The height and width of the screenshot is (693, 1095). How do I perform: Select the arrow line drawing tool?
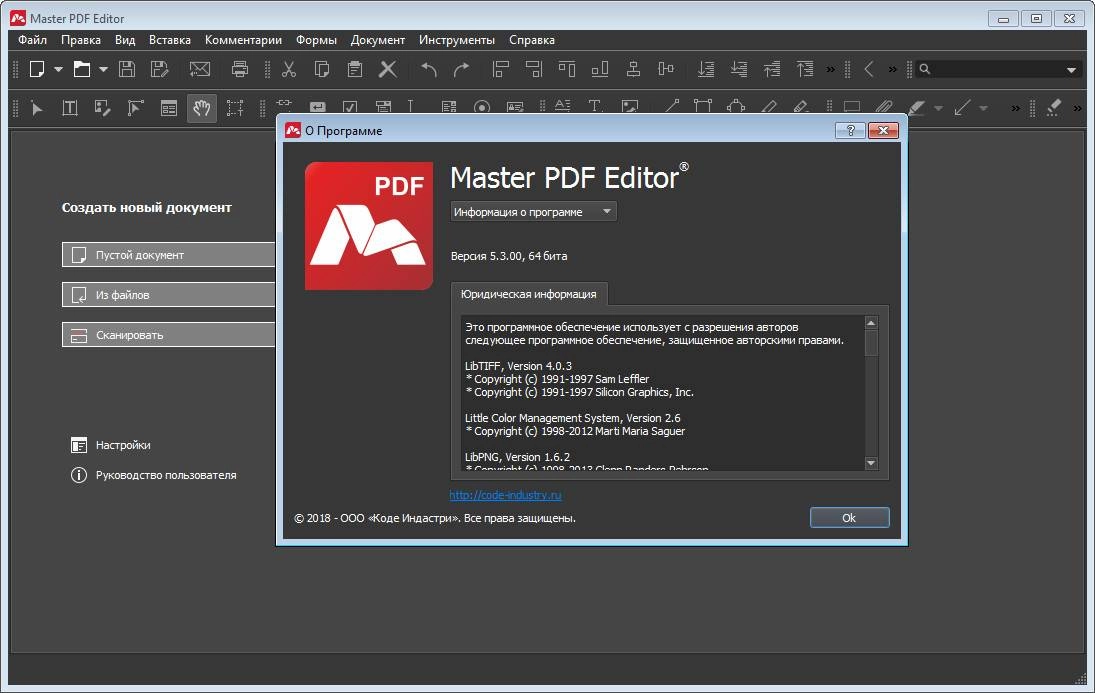click(962, 108)
